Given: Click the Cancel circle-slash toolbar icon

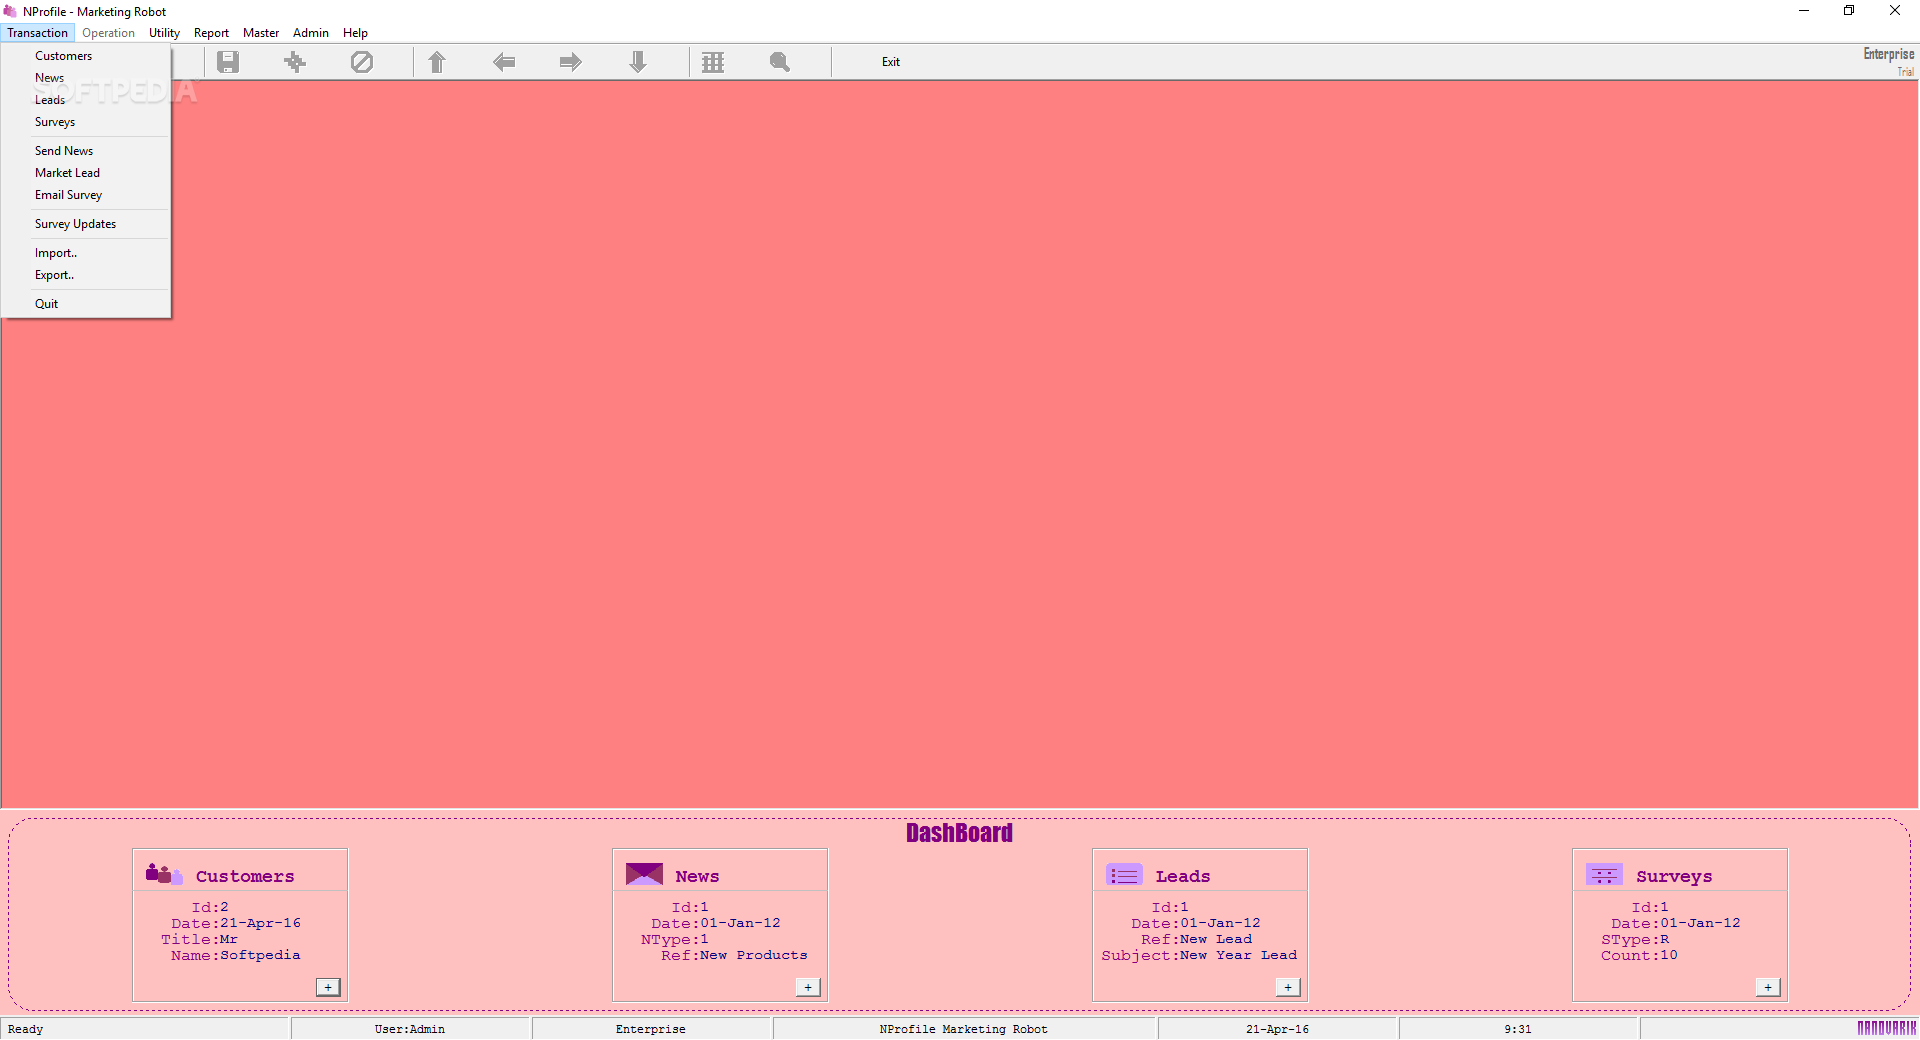Looking at the screenshot, I should [362, 62].
